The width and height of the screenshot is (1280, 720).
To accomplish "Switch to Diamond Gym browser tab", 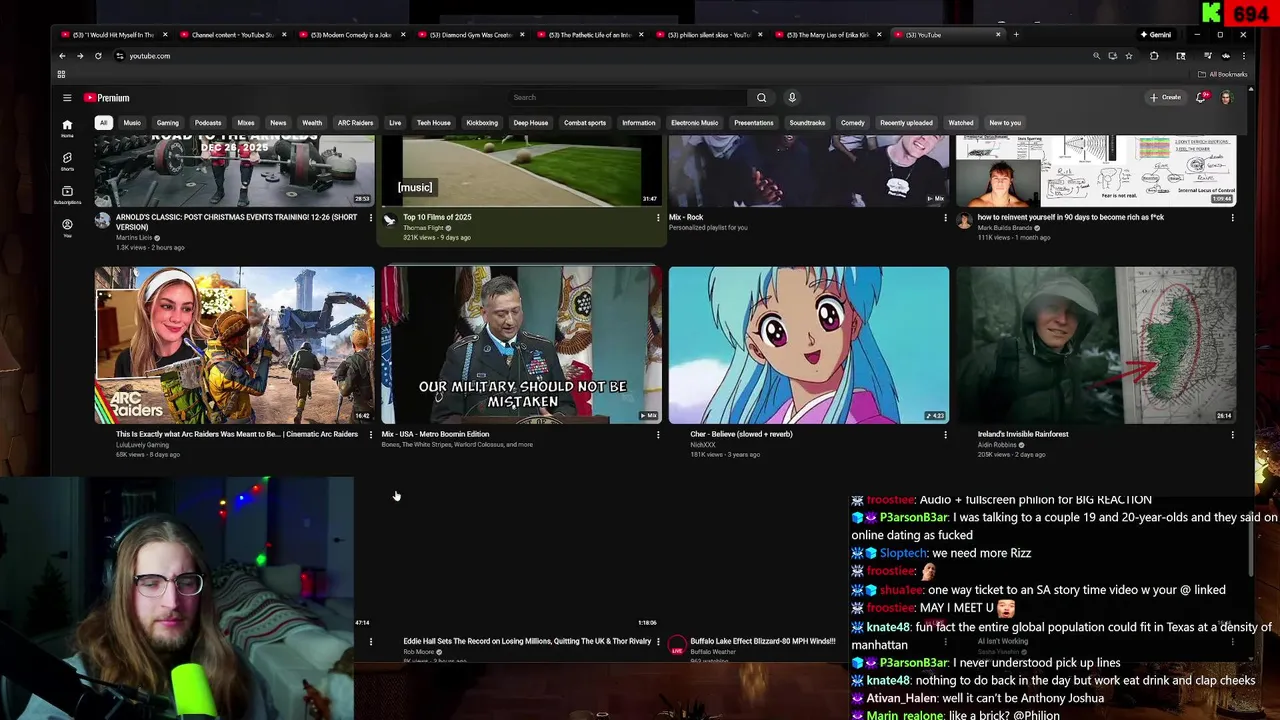I will click(x=469, y=35).
